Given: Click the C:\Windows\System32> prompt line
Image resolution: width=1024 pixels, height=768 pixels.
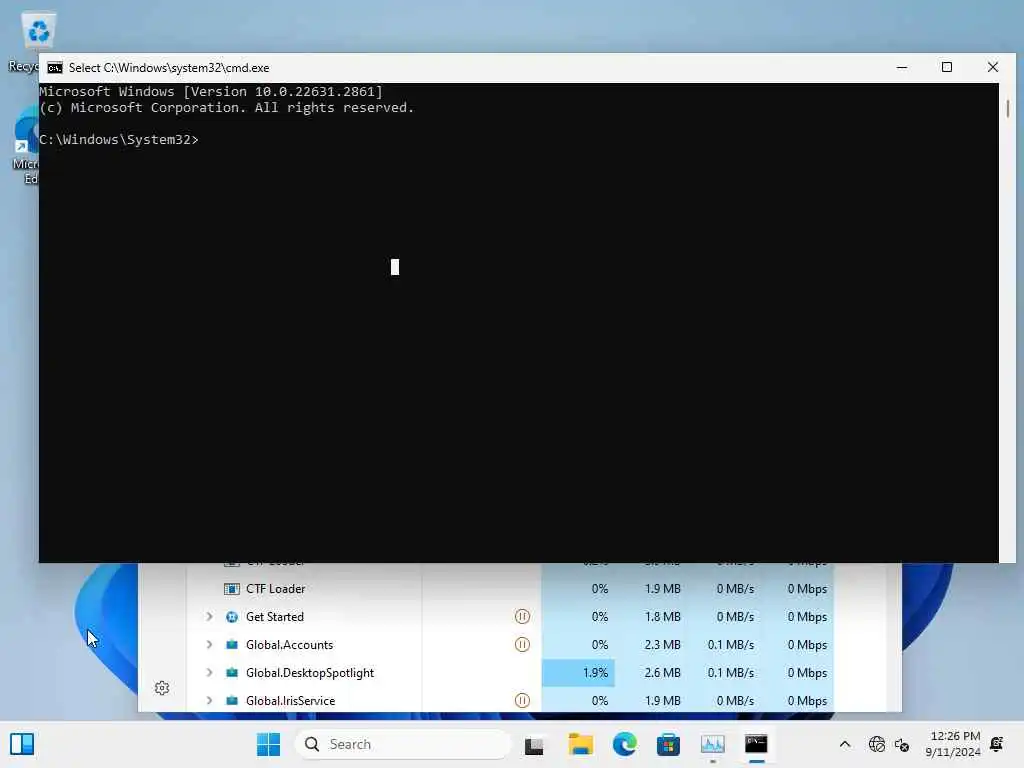Looking at the screenshot, I should coord(118,140).
